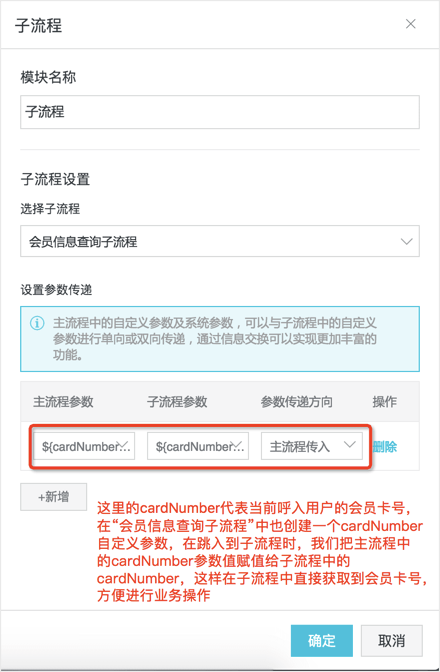Close the 子流程 dialog with X
This screenshot has height=672, width=440.
410,24
